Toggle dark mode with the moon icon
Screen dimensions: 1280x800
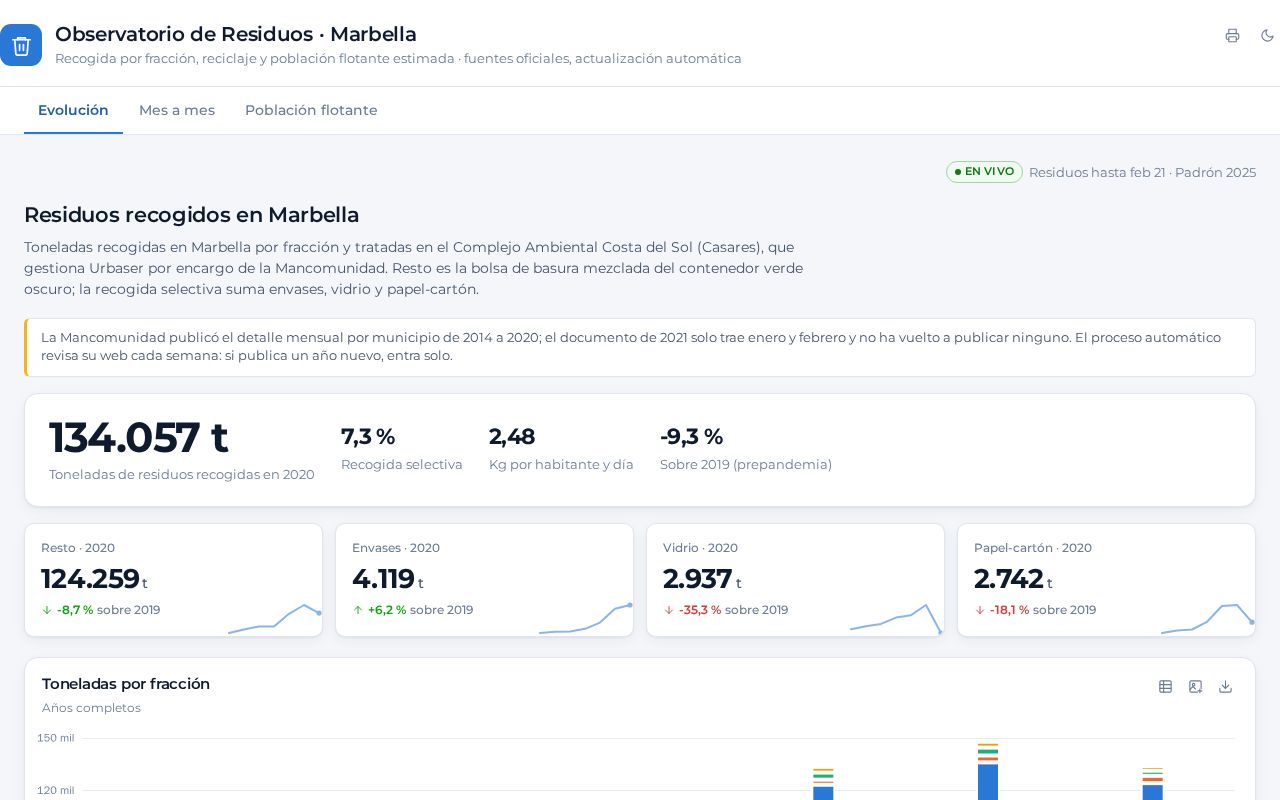pyautogui.click(x=1267, y=36)
